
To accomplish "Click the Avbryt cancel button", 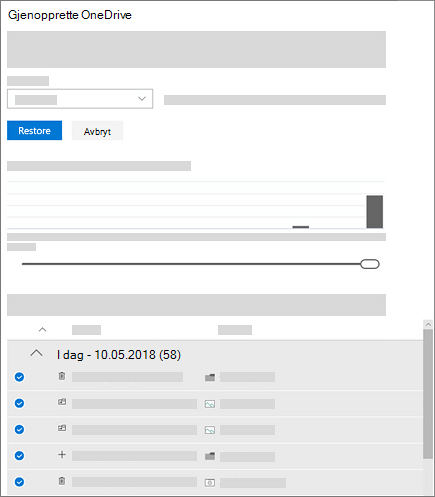I will [x=97, y=131].
